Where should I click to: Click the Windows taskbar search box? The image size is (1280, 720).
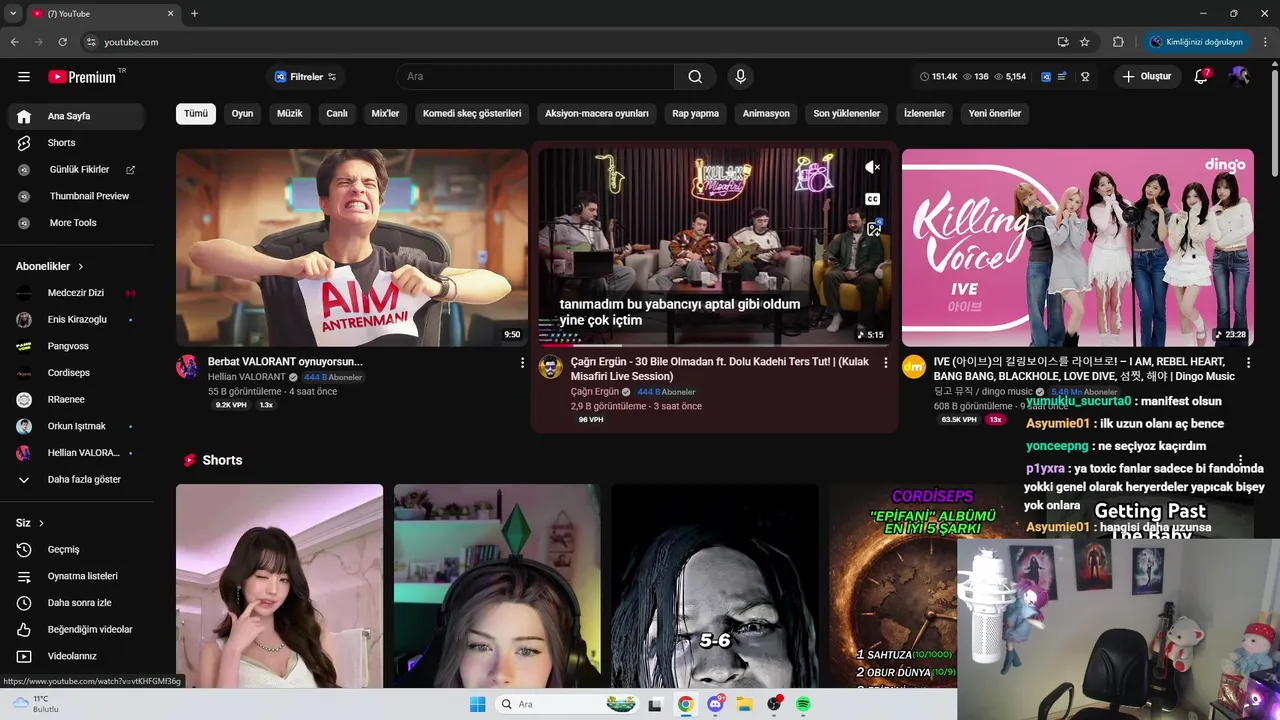569,704
